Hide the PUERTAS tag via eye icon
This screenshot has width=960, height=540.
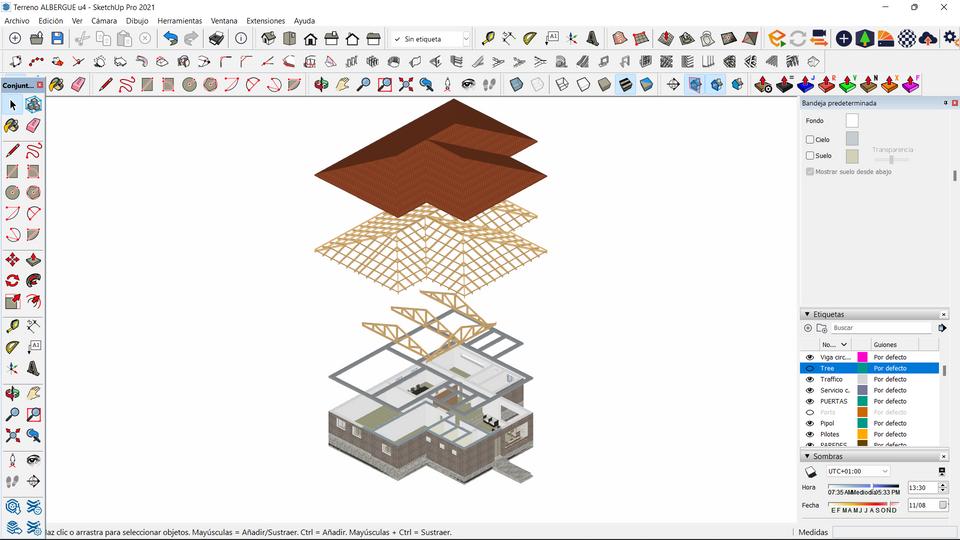[x=809, y=401]
